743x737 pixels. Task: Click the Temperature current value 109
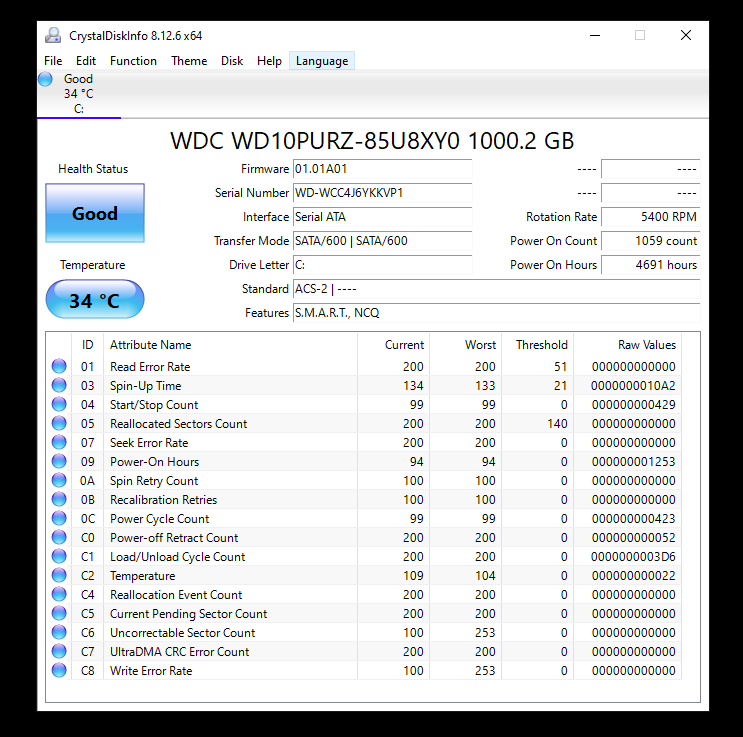pyautogui.click(x=413, y=575)
